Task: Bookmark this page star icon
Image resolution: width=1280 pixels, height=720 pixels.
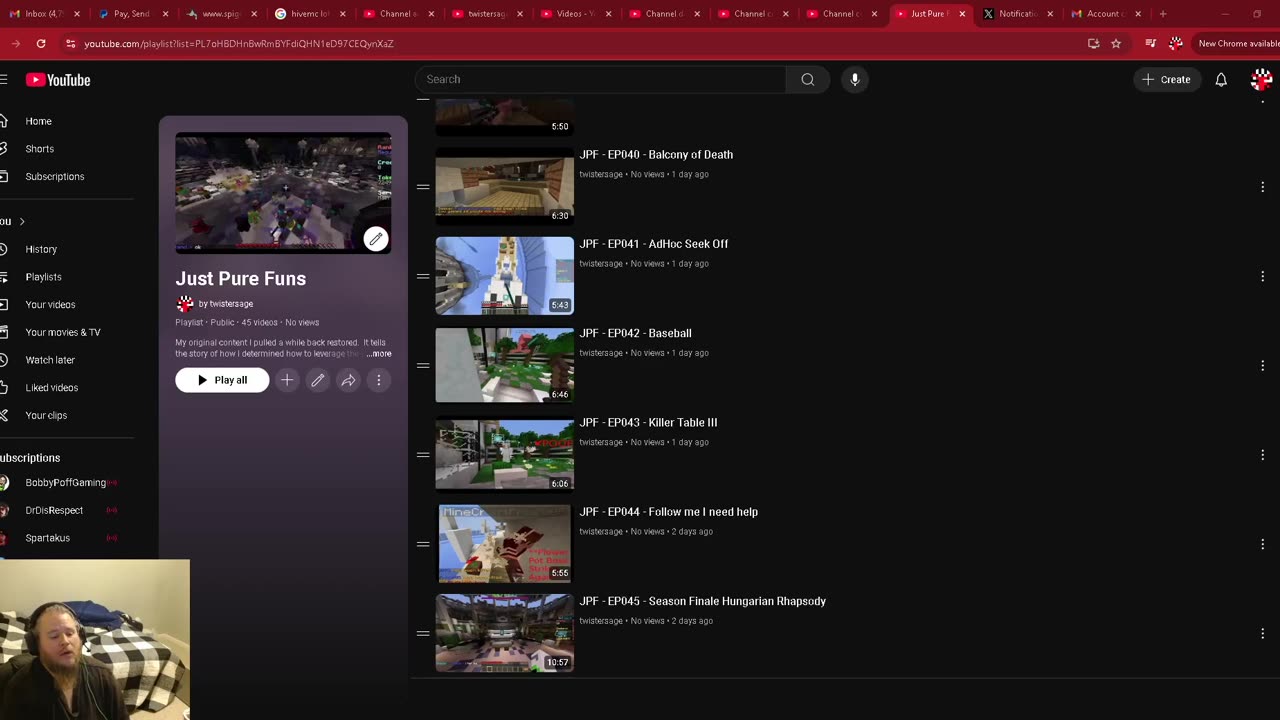Action: (x=1116, y=44)
